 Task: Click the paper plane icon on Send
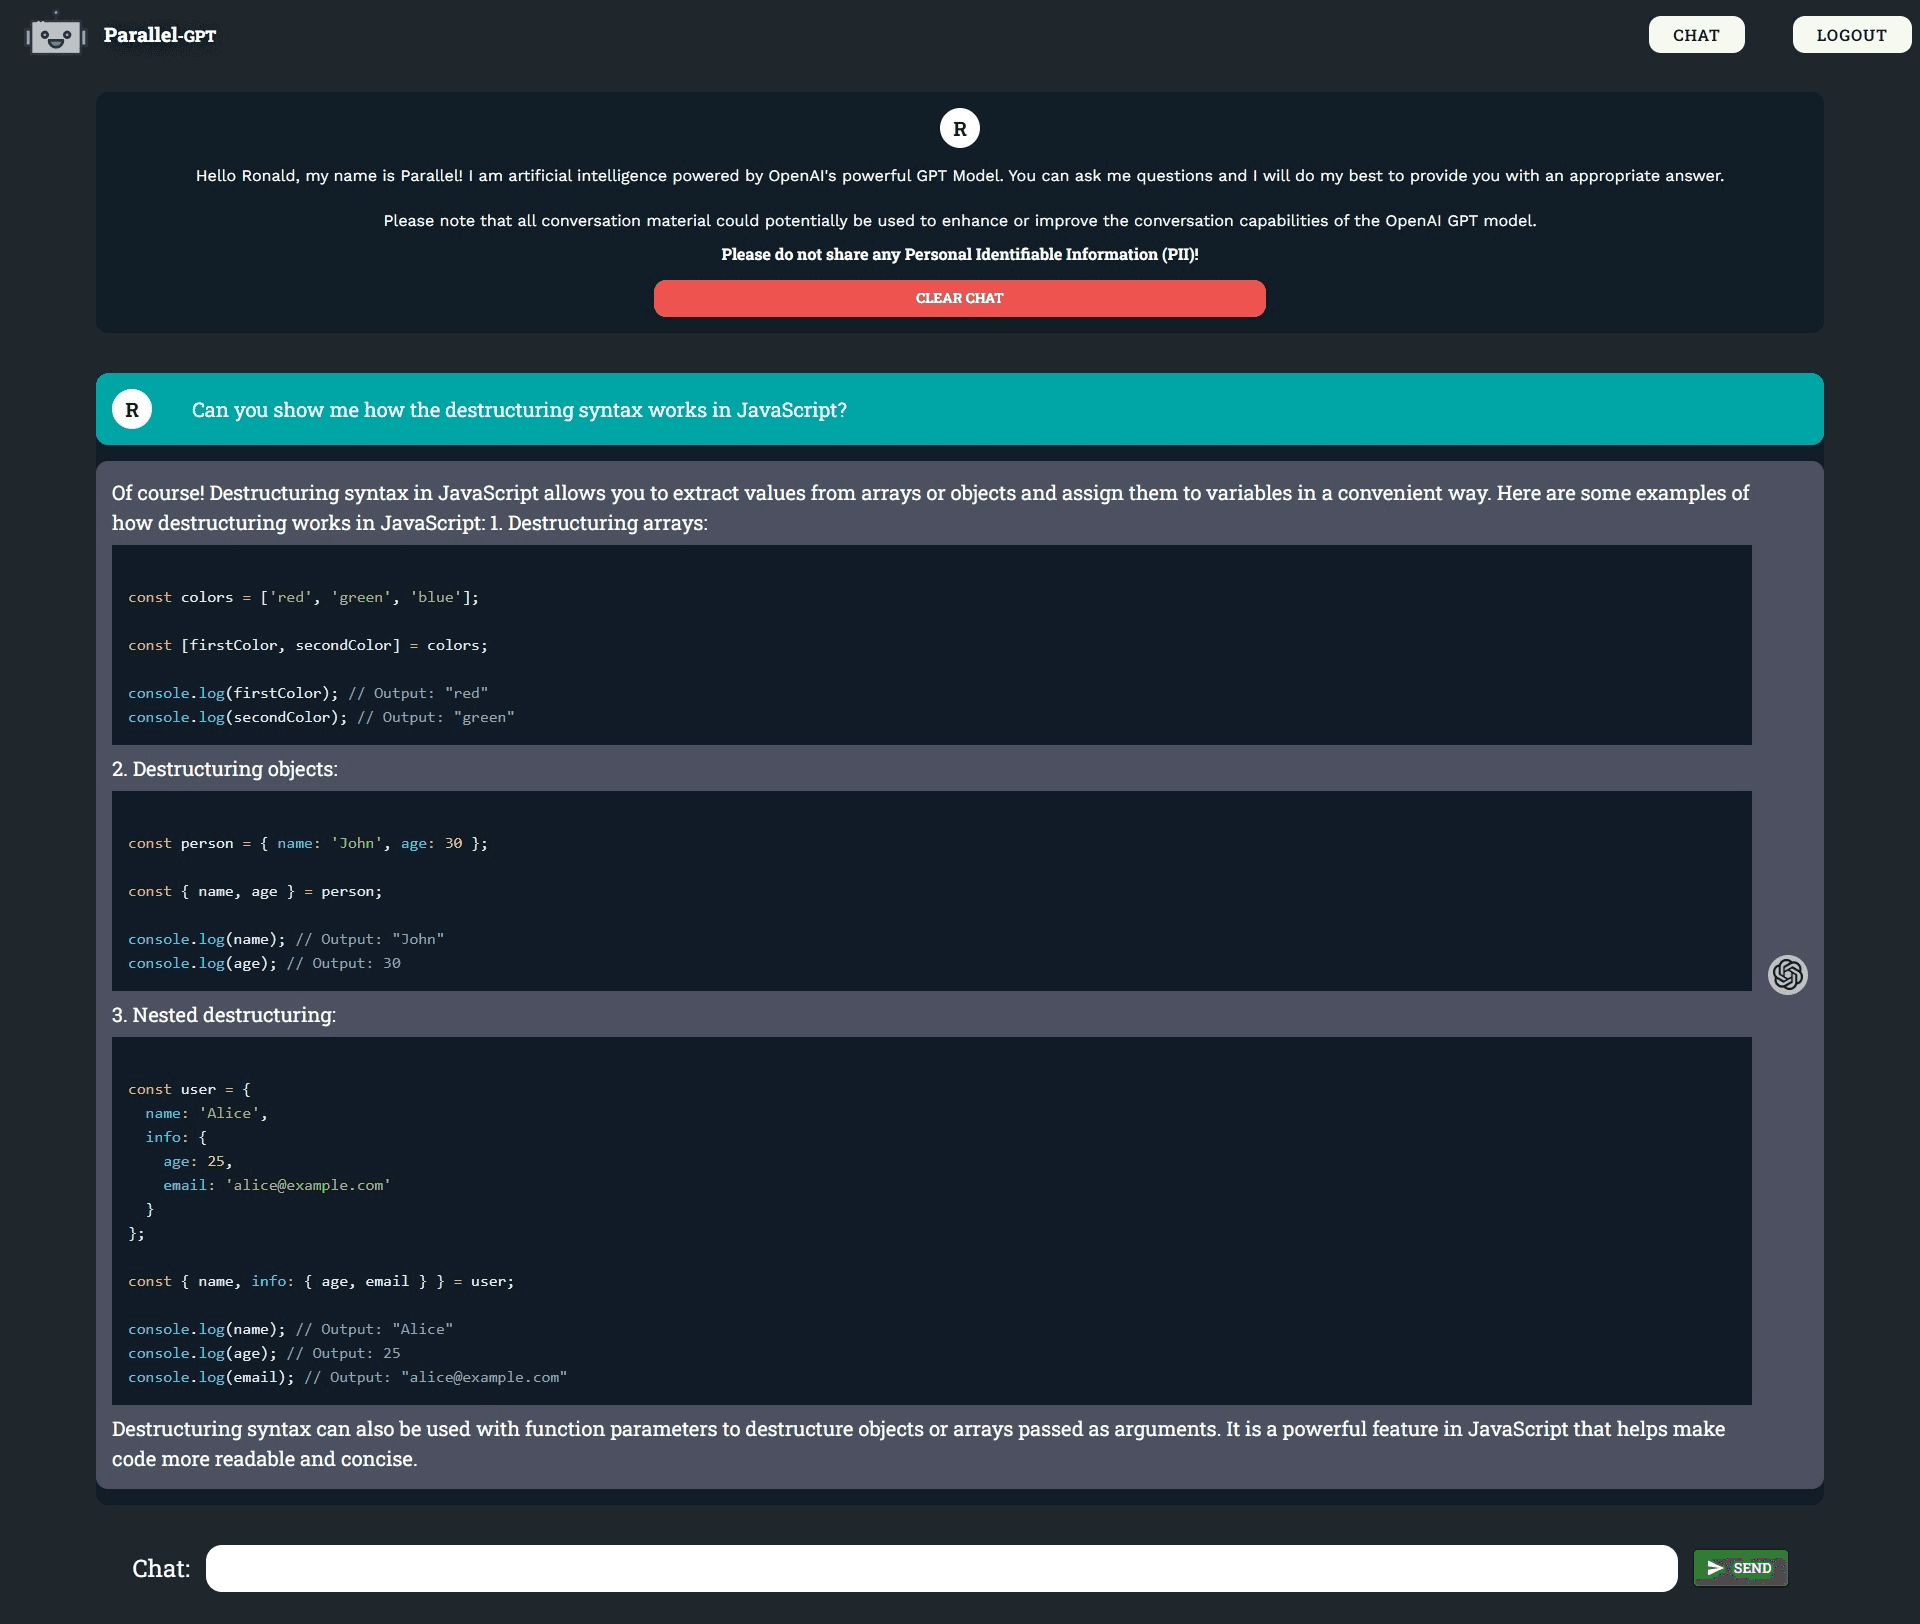[x=1715, y=1568]
